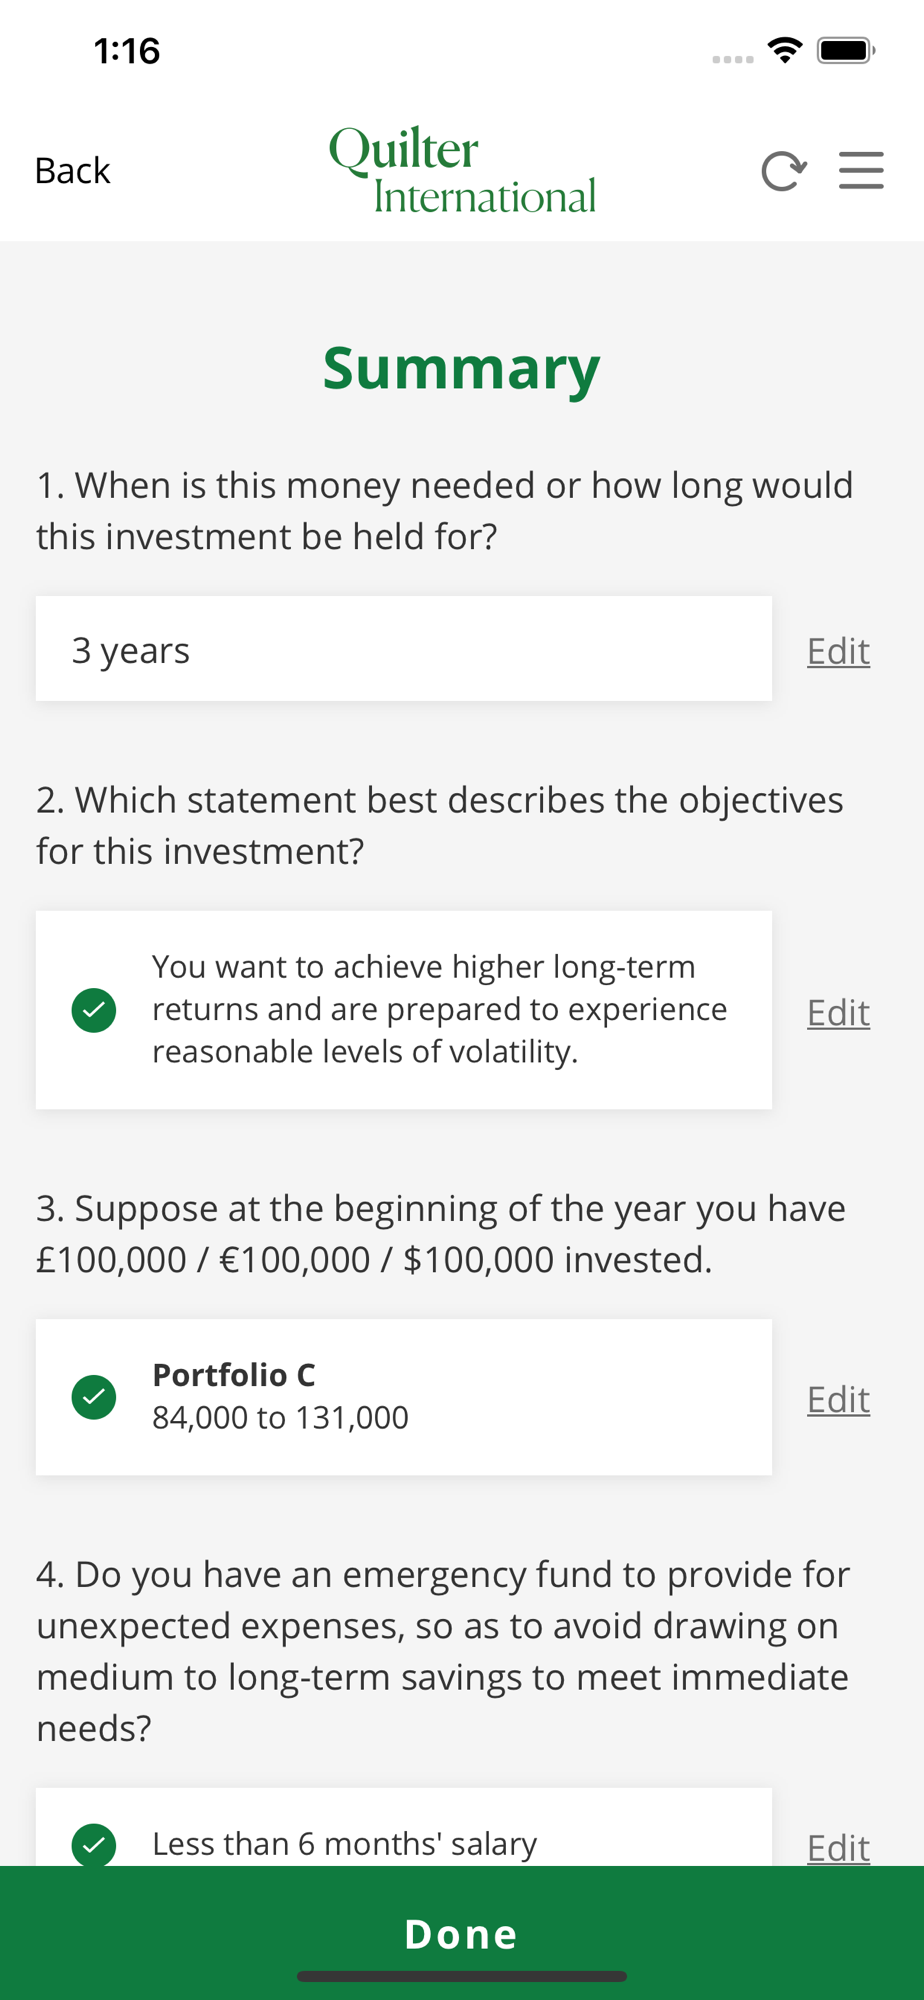Select the Portfolio C answer card
The width and height of the screenshot is (924, 2000).
(404, 1397)
